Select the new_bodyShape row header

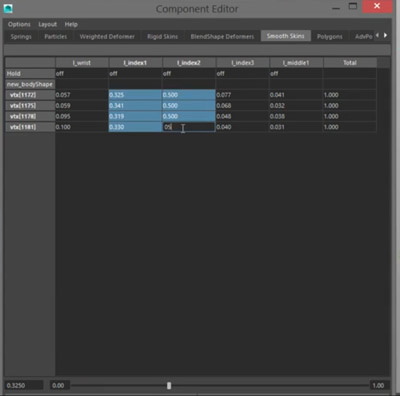click(30, 84)
